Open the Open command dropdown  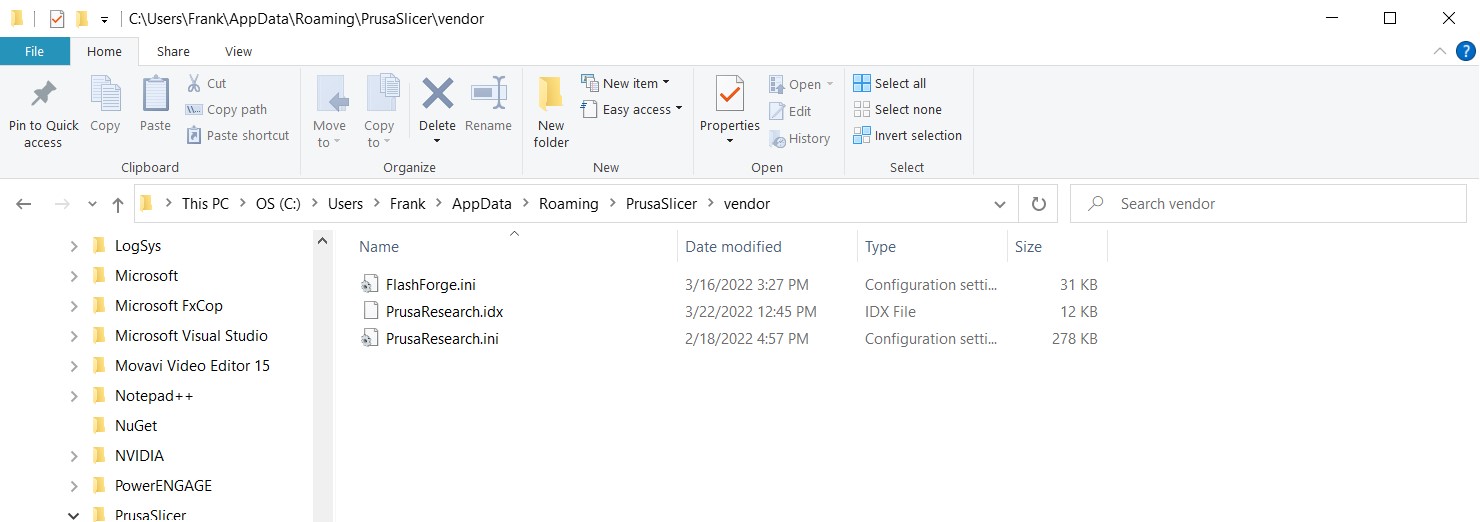pos(829,85)
